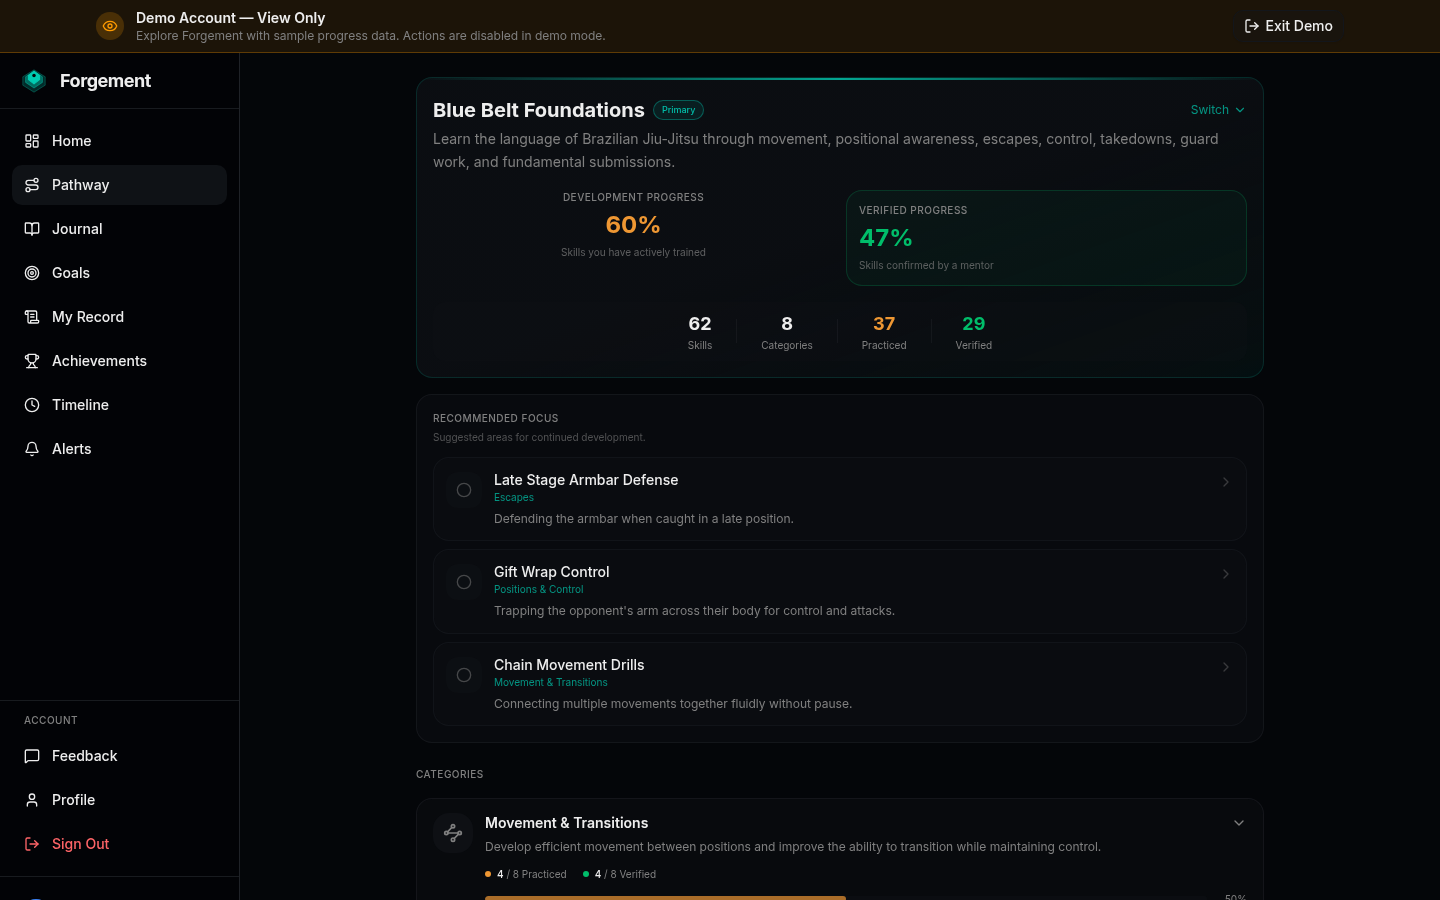Screen dimensions: 1440x900
Task: Click the Movement & Transitions category icon
Action: (x=453, y=833)
